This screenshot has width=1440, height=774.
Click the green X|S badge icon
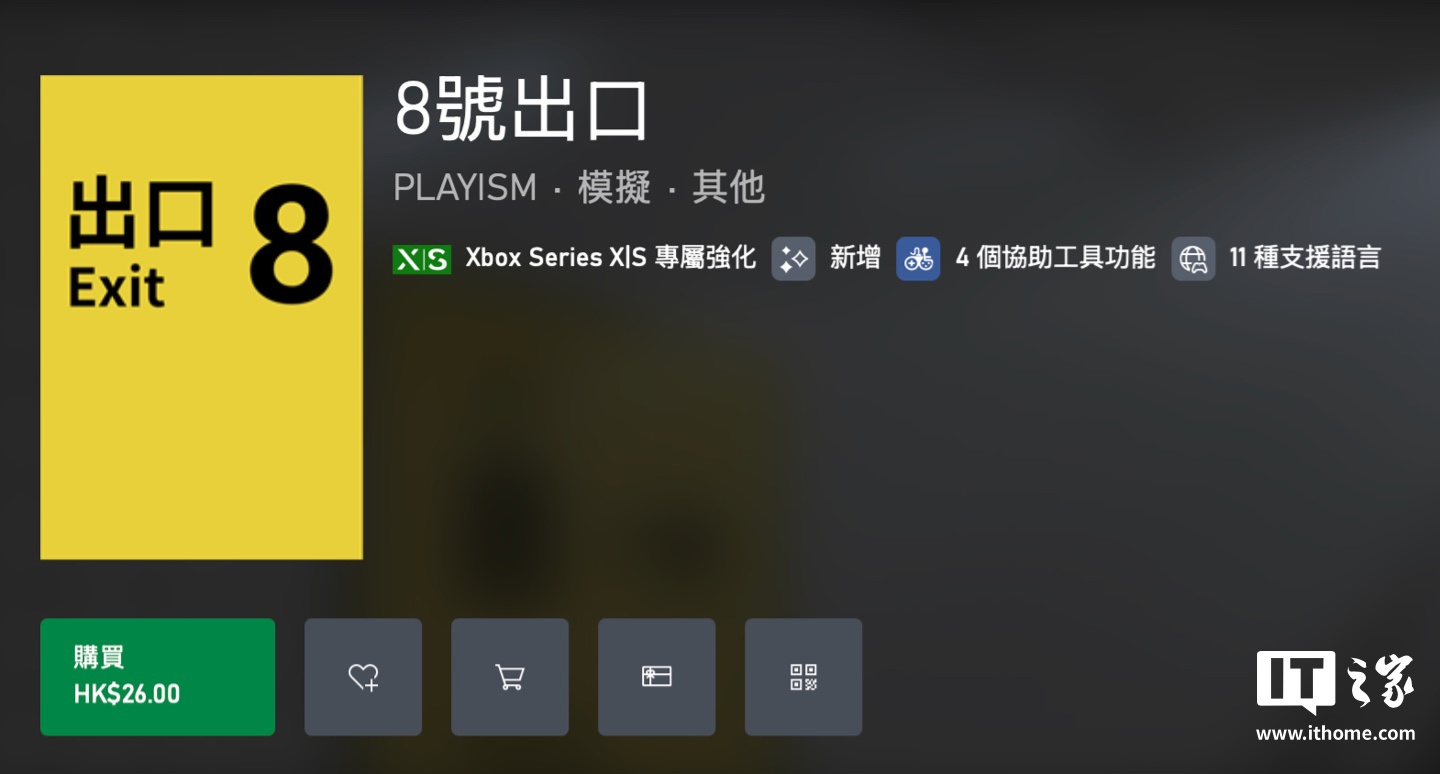click(422, 259)
